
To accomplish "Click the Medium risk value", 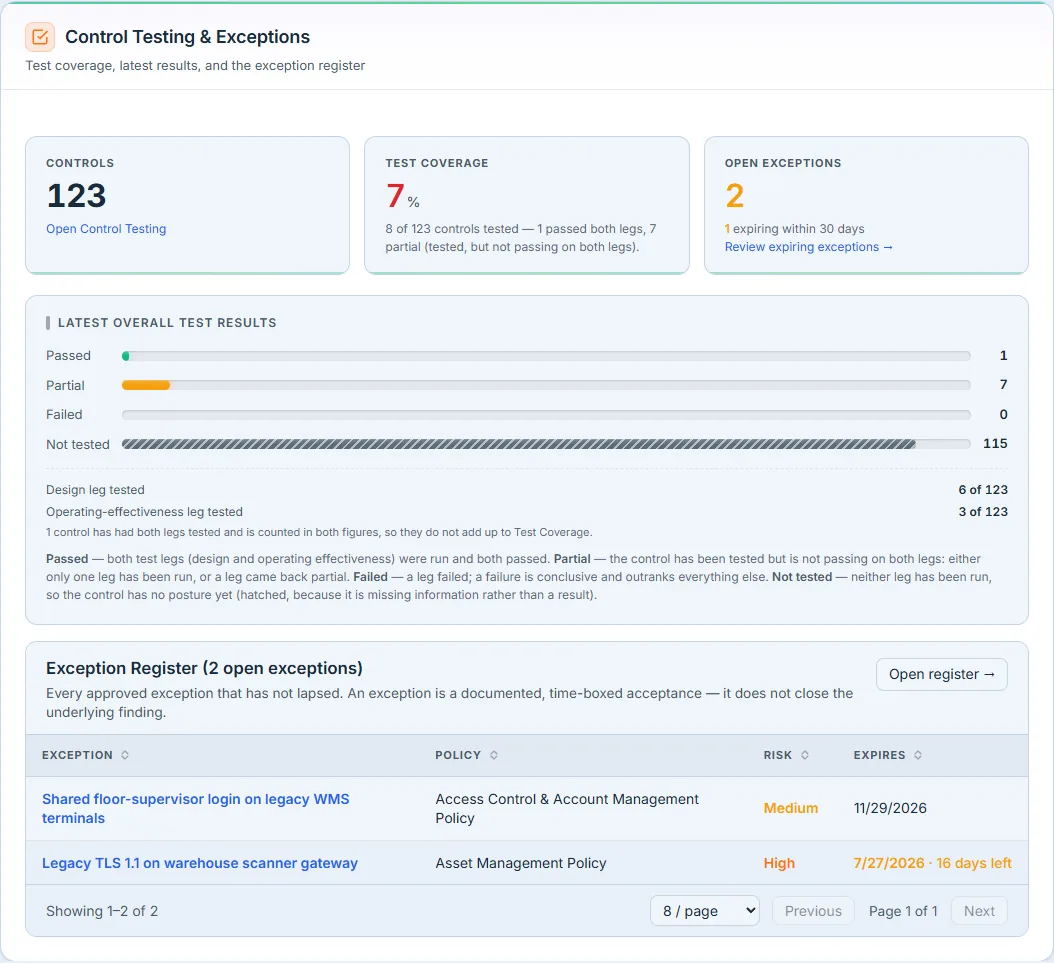I will (790, 808).
